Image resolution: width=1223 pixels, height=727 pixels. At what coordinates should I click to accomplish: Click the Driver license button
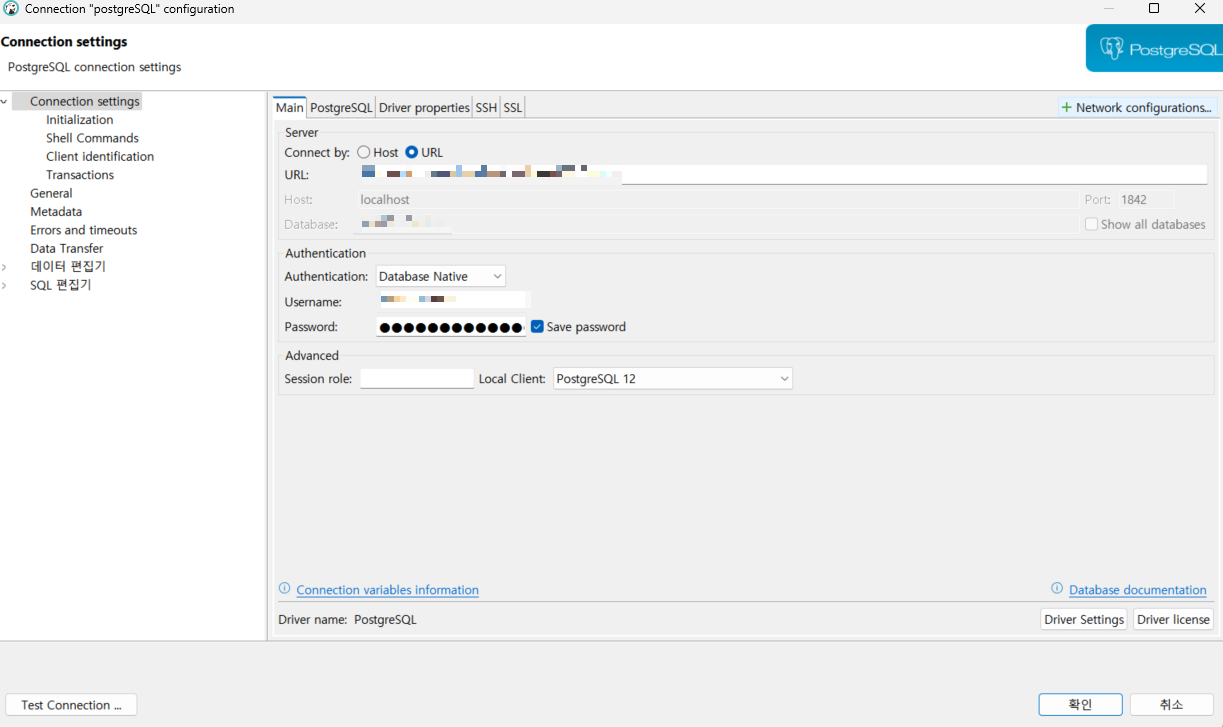1173,619
